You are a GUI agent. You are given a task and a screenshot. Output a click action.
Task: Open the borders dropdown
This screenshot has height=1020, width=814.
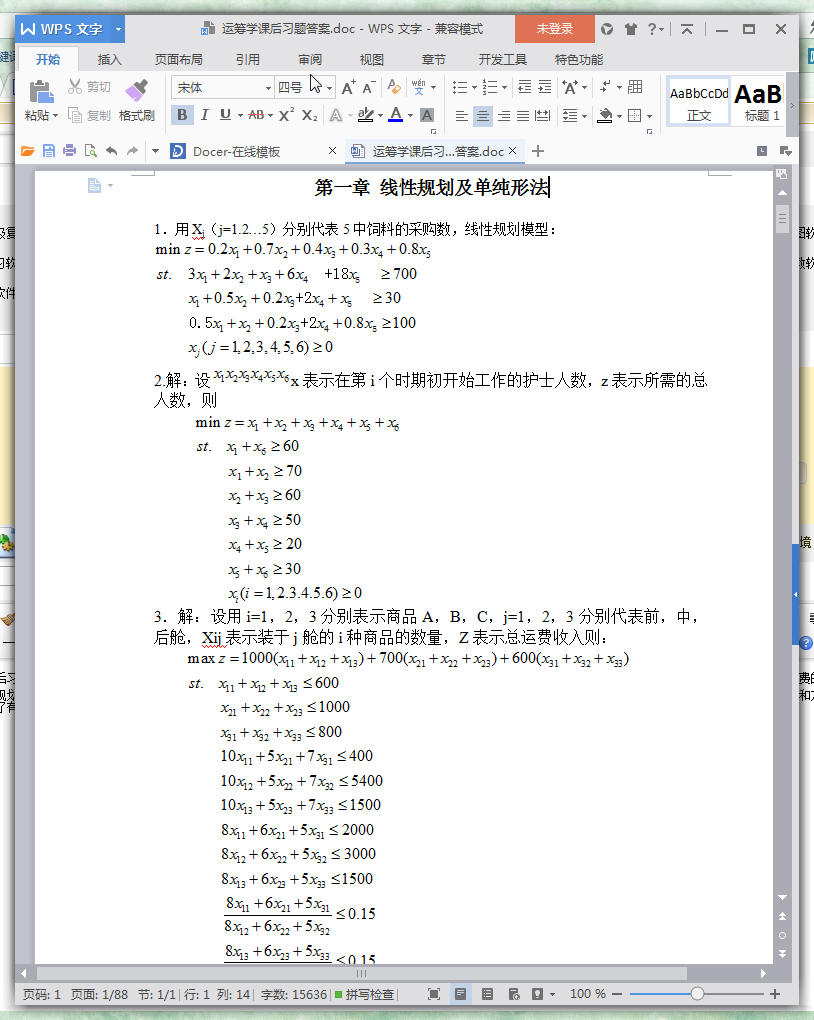(x=649, y=116)
